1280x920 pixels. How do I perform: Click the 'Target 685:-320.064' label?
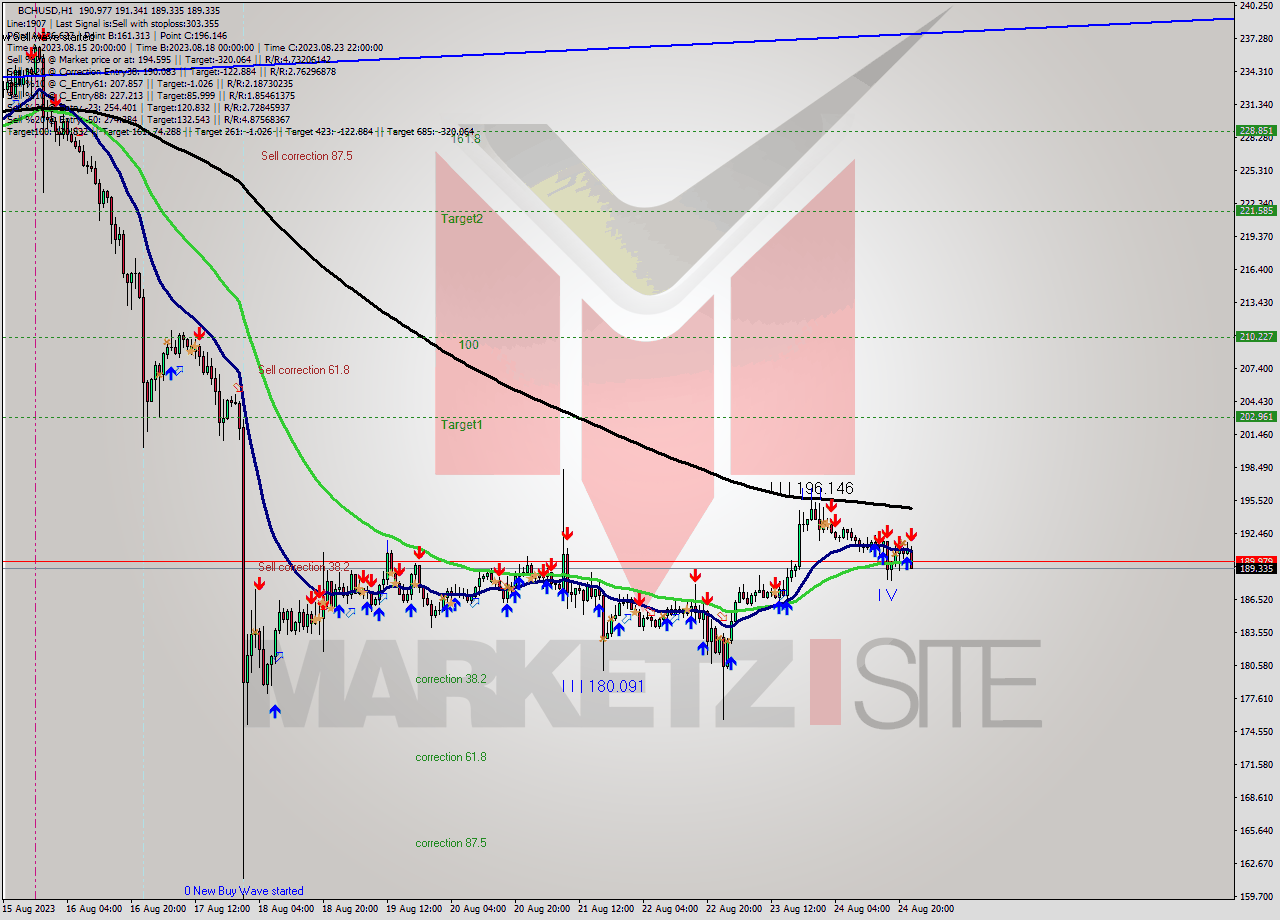tap(430, 131)
